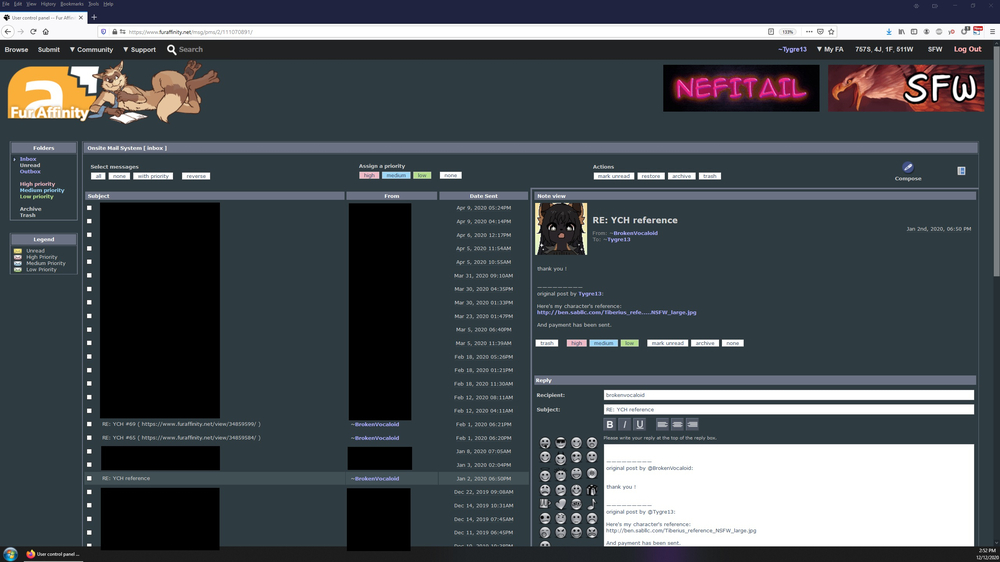Viewport: 1000px width, 562px height.
Task: Open the Submit menu item
Action: pos(48,49)
